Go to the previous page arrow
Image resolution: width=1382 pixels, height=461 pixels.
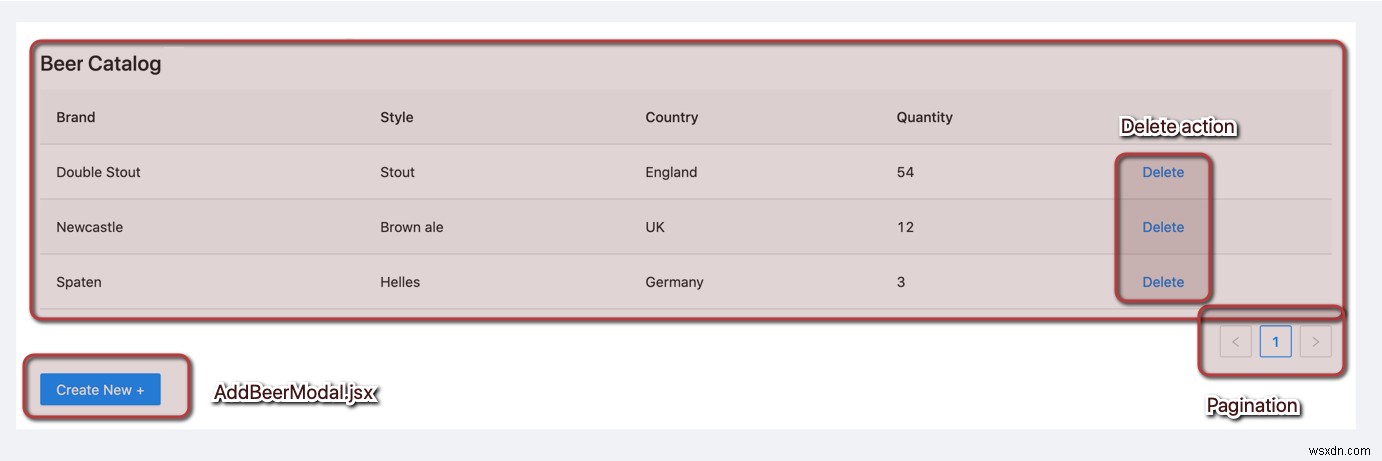coord(1235,342)
